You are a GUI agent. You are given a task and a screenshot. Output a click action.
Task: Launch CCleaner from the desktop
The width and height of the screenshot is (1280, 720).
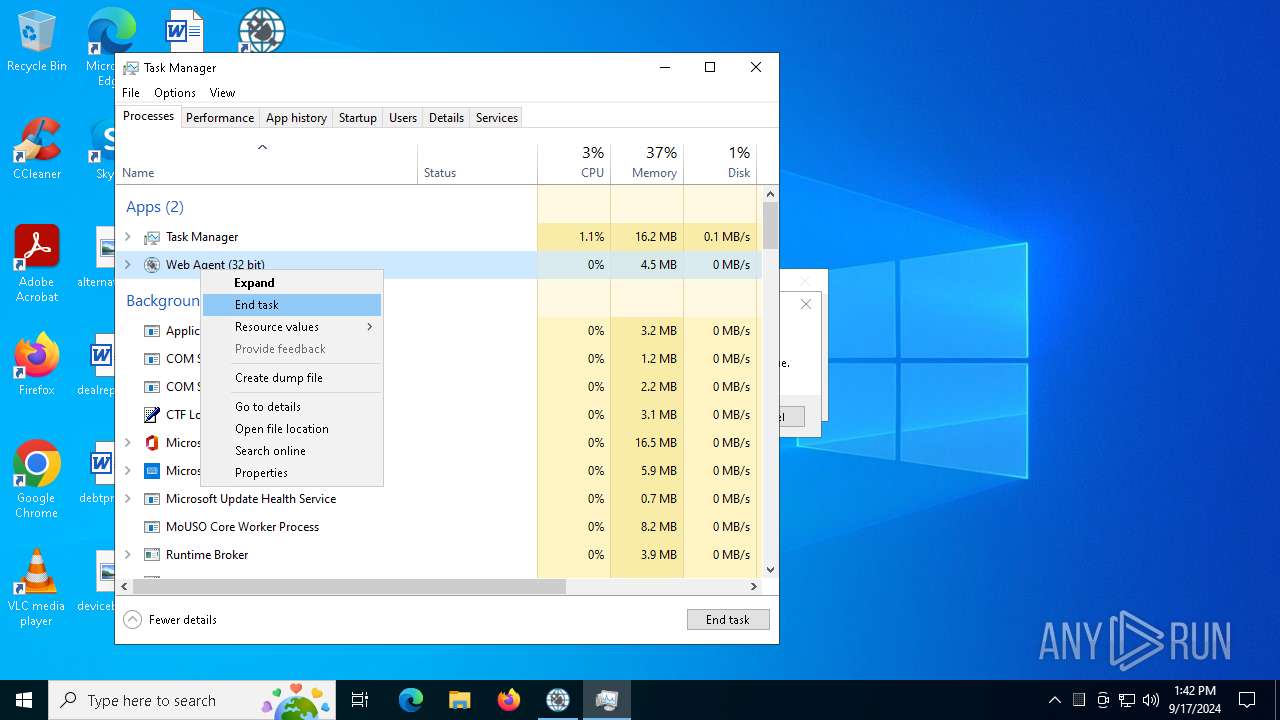37,150
